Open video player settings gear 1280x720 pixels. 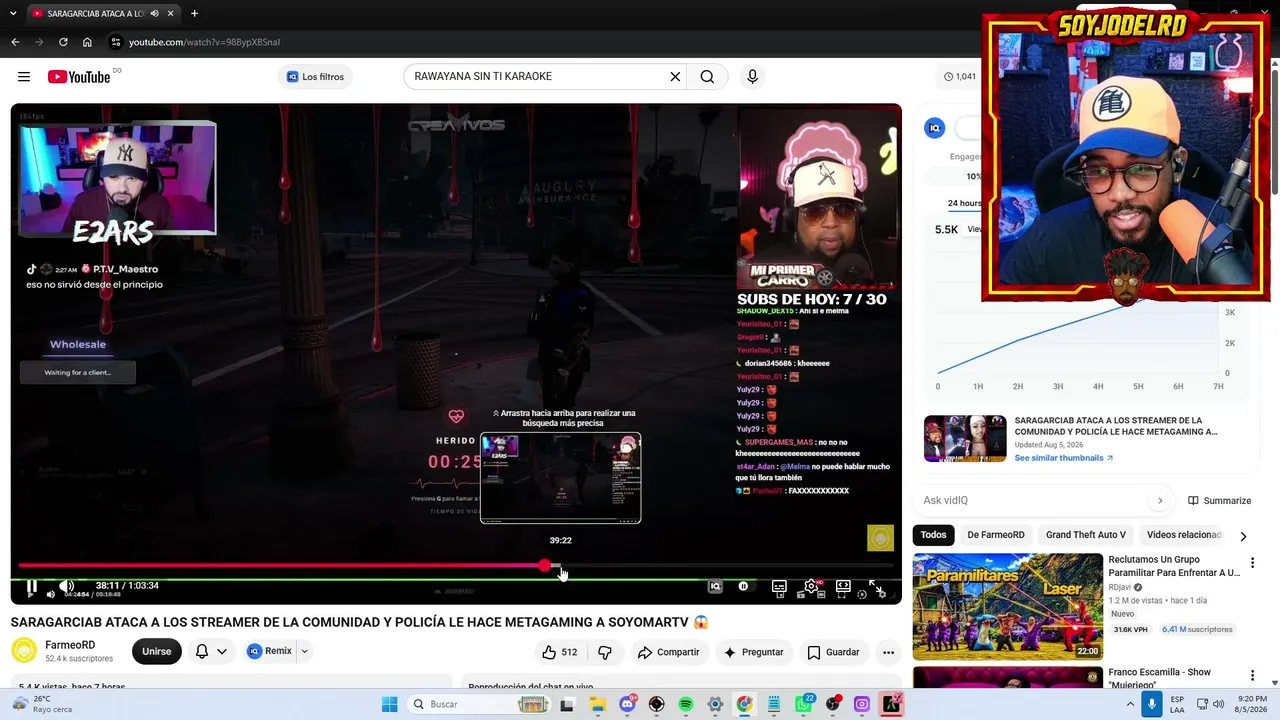(x=811, y=586)
